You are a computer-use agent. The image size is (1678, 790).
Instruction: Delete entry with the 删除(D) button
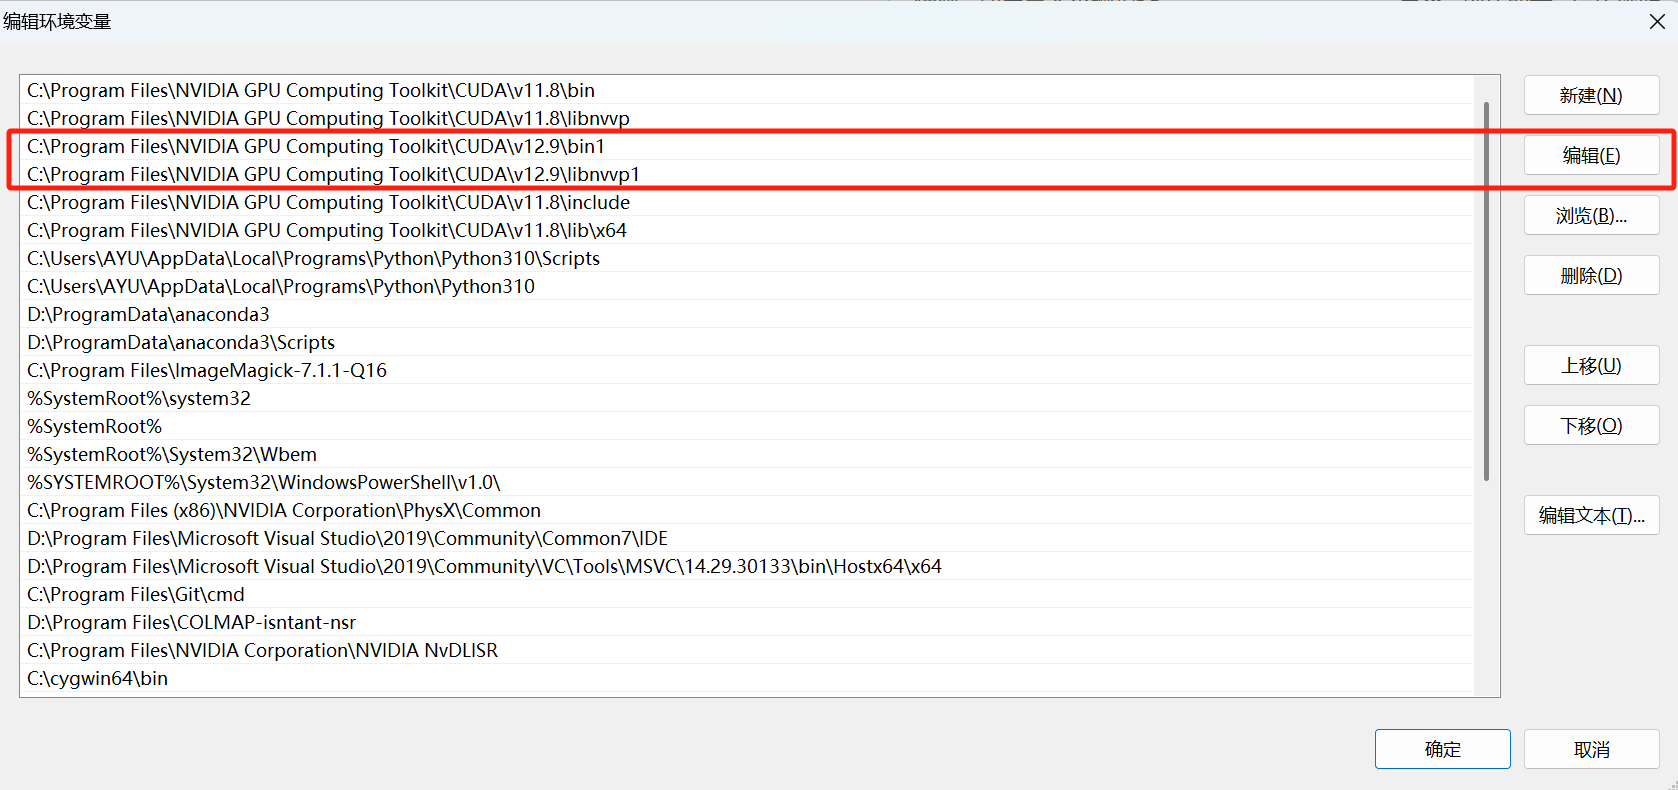1591,275
